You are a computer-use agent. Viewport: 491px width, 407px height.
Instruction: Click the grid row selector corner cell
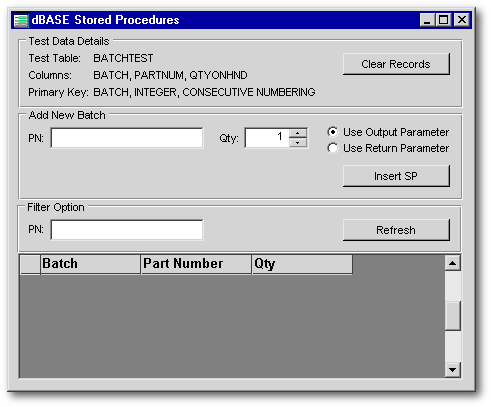[30, 264]
